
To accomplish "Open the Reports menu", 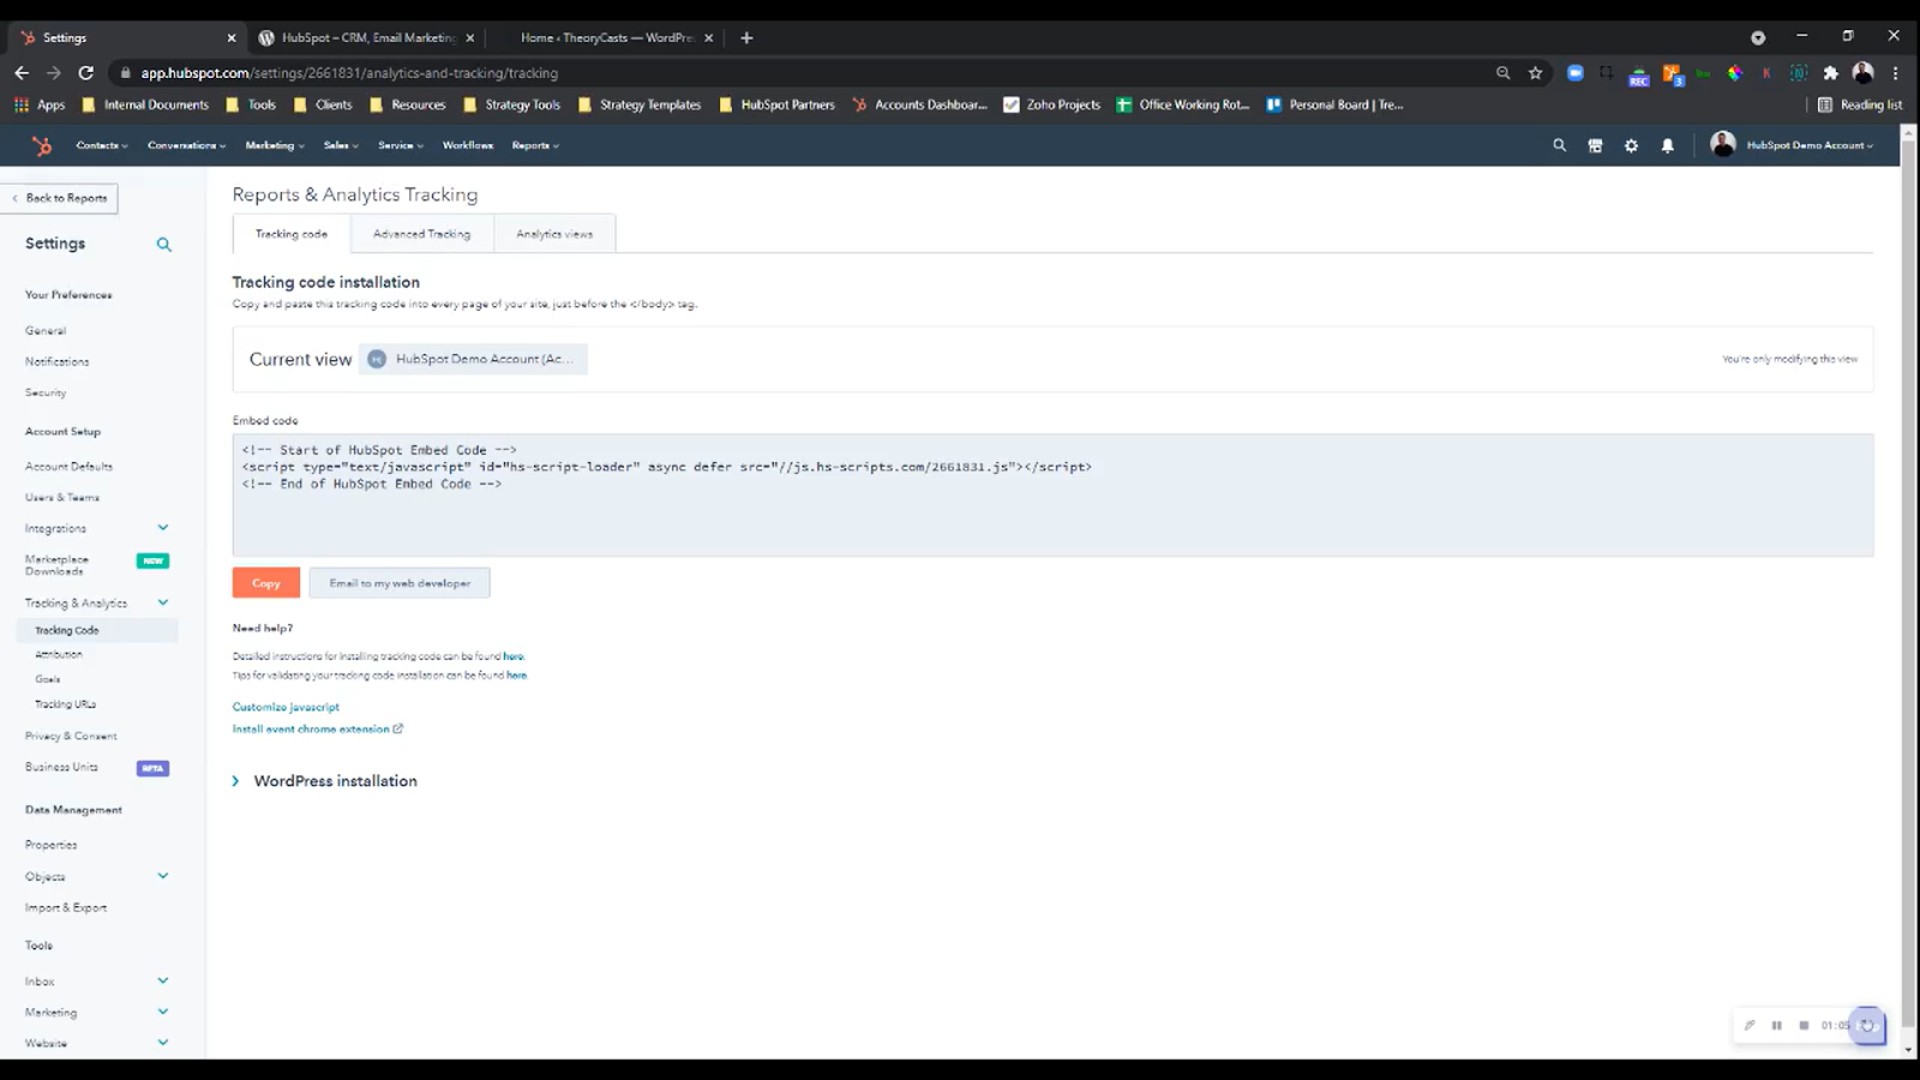I will pos(534,145).
